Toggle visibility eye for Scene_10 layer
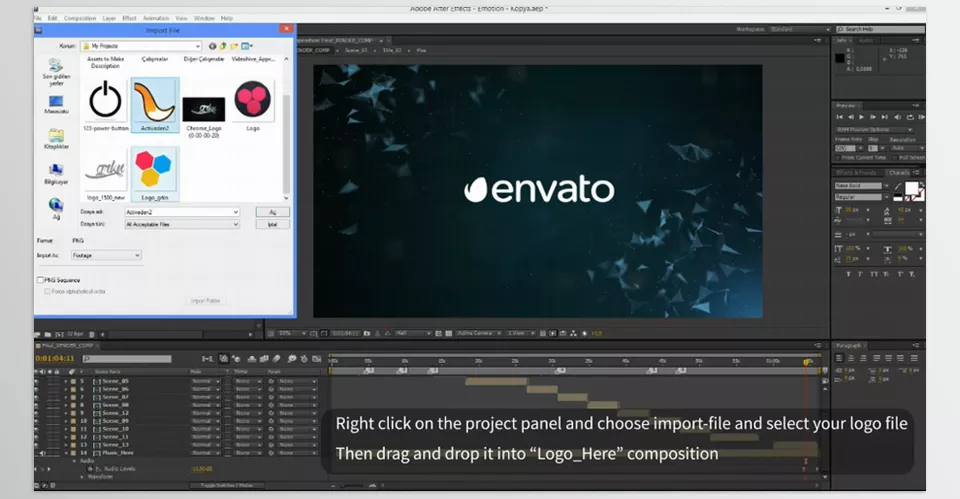The height and width of the screenshot is (499, 960). point(37,429)
